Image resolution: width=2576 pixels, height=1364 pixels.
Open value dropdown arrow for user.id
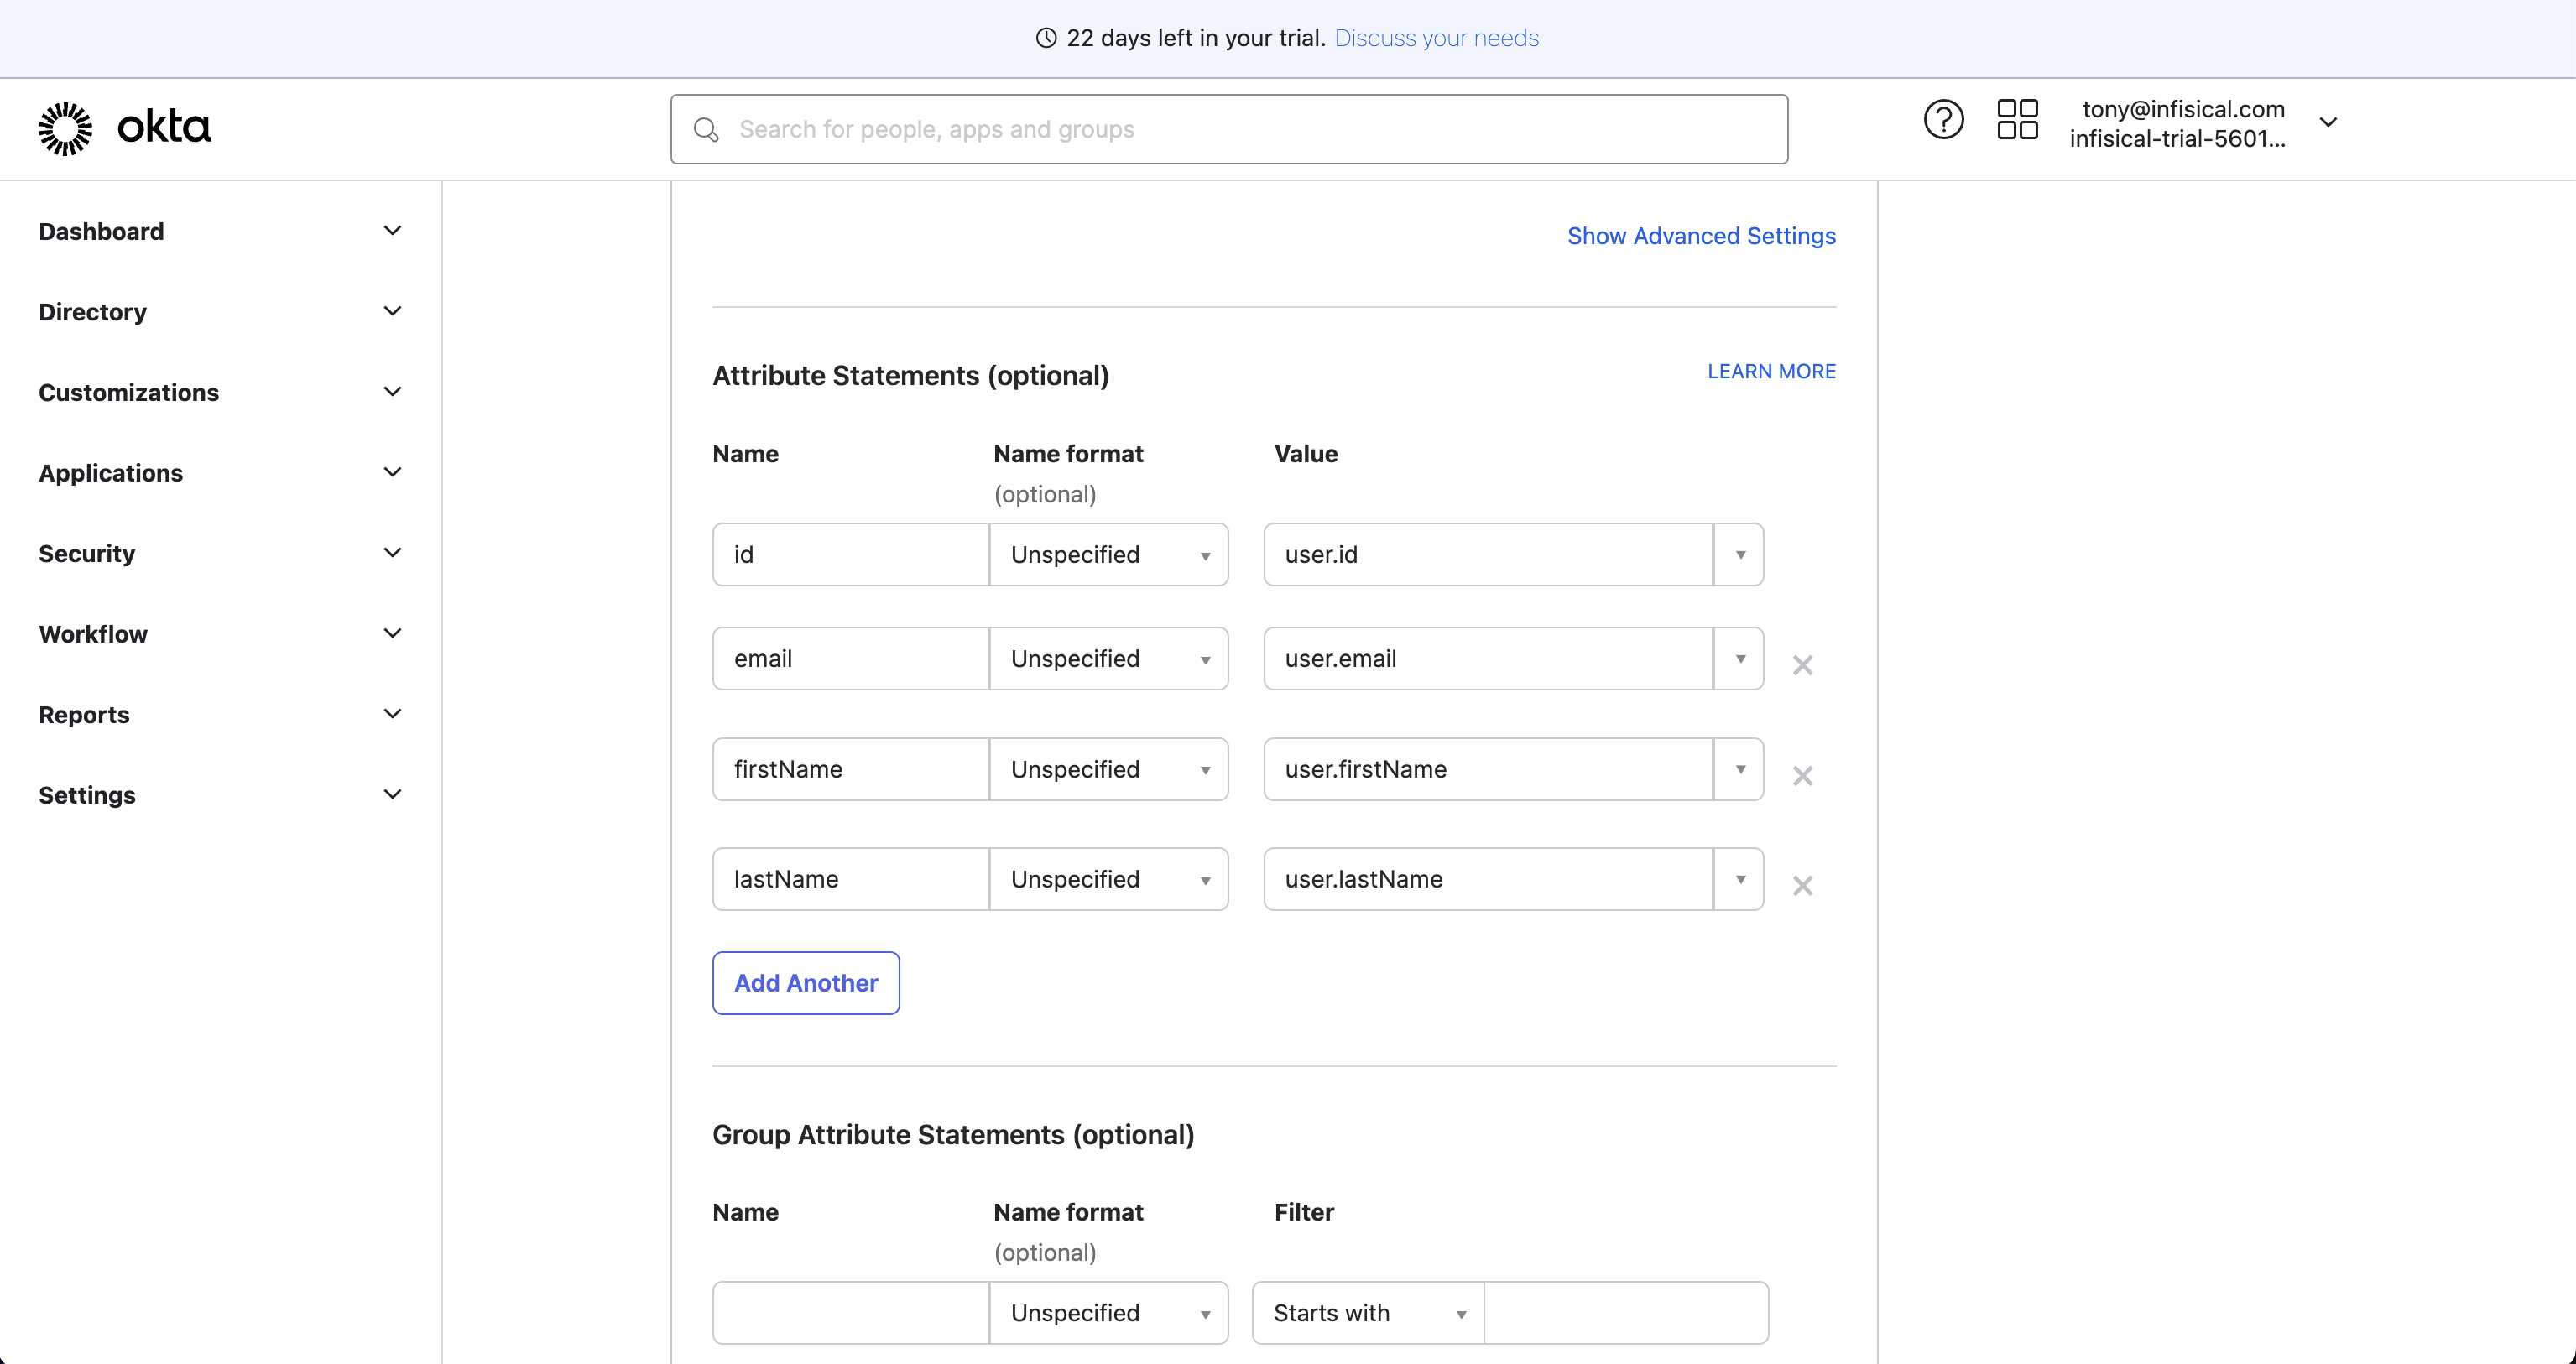pyautogui.click(x=1739, y=555)
